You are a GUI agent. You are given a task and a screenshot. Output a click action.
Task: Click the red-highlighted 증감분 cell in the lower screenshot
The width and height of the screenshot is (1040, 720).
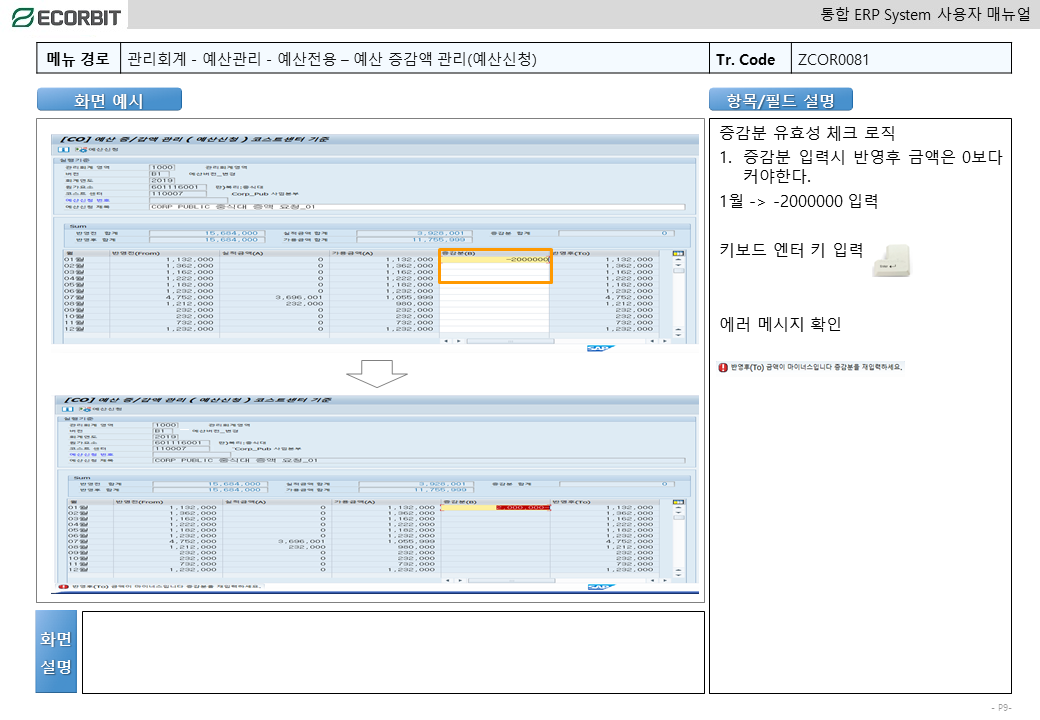tap(522, 508)
